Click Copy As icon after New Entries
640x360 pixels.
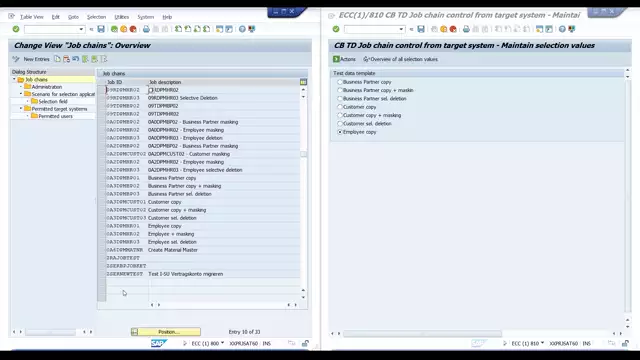click(x=57, y=59)
